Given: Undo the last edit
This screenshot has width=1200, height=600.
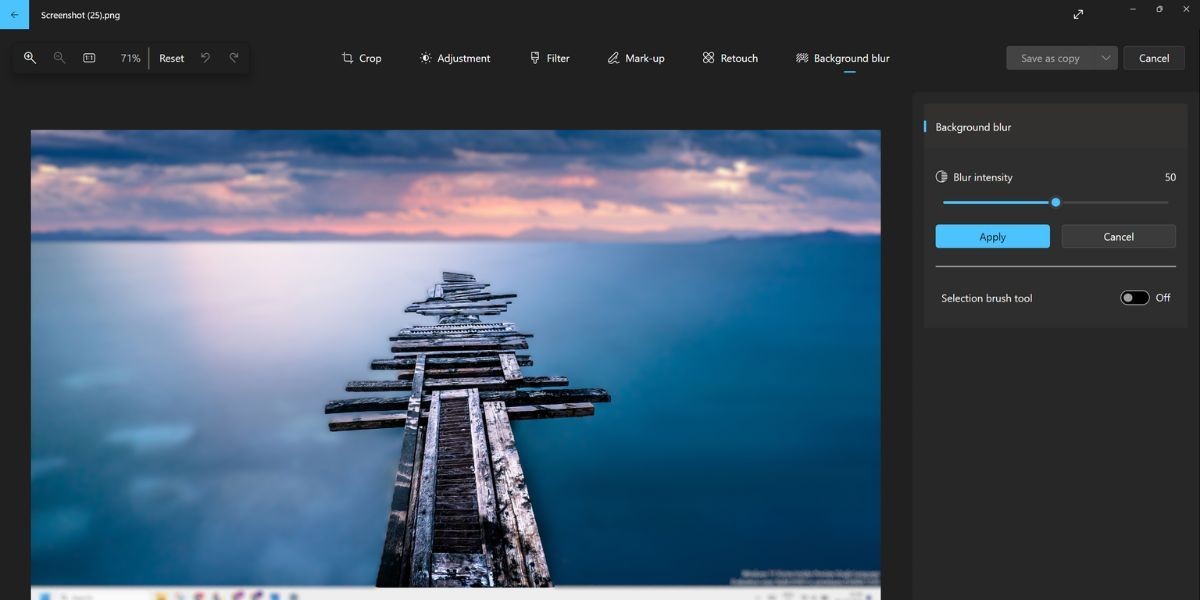Looking at the screenshot, I should (x=205, y=58).
